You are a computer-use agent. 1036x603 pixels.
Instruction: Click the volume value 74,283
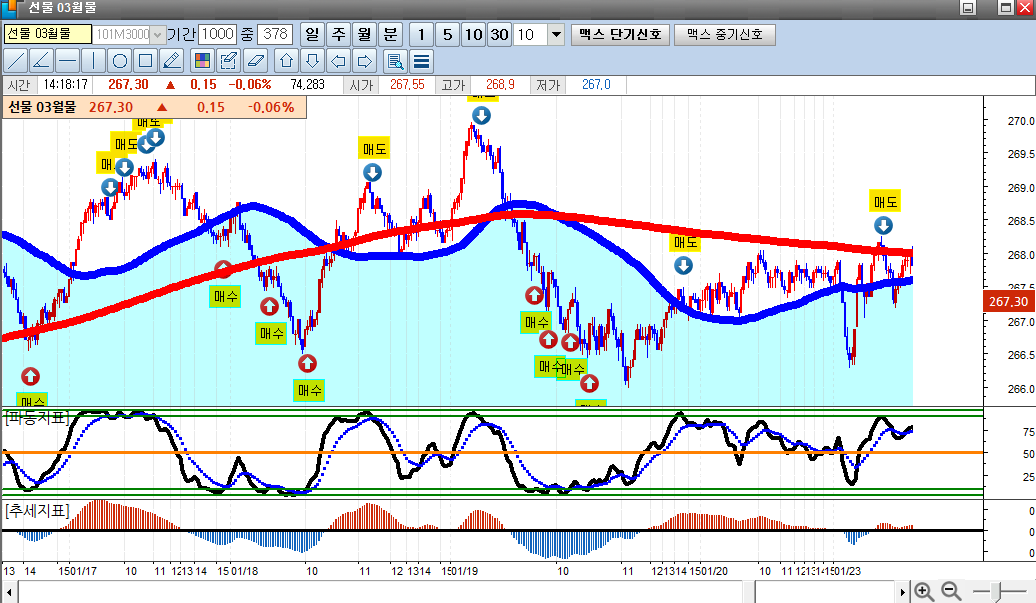point(307,85)
